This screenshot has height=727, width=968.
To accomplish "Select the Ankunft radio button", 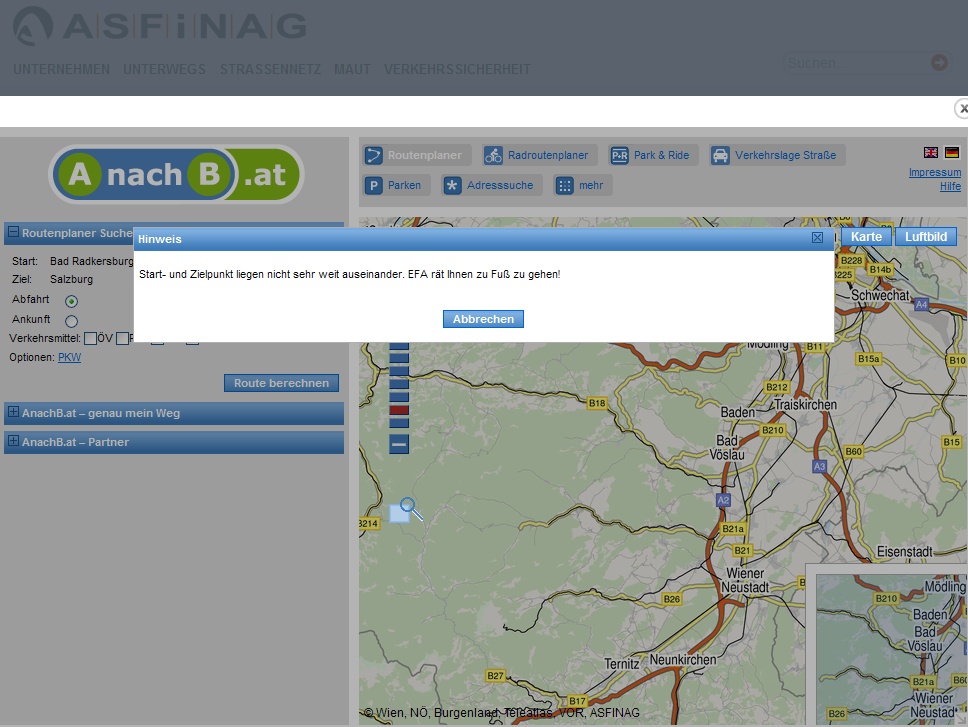I will point(70,320).
